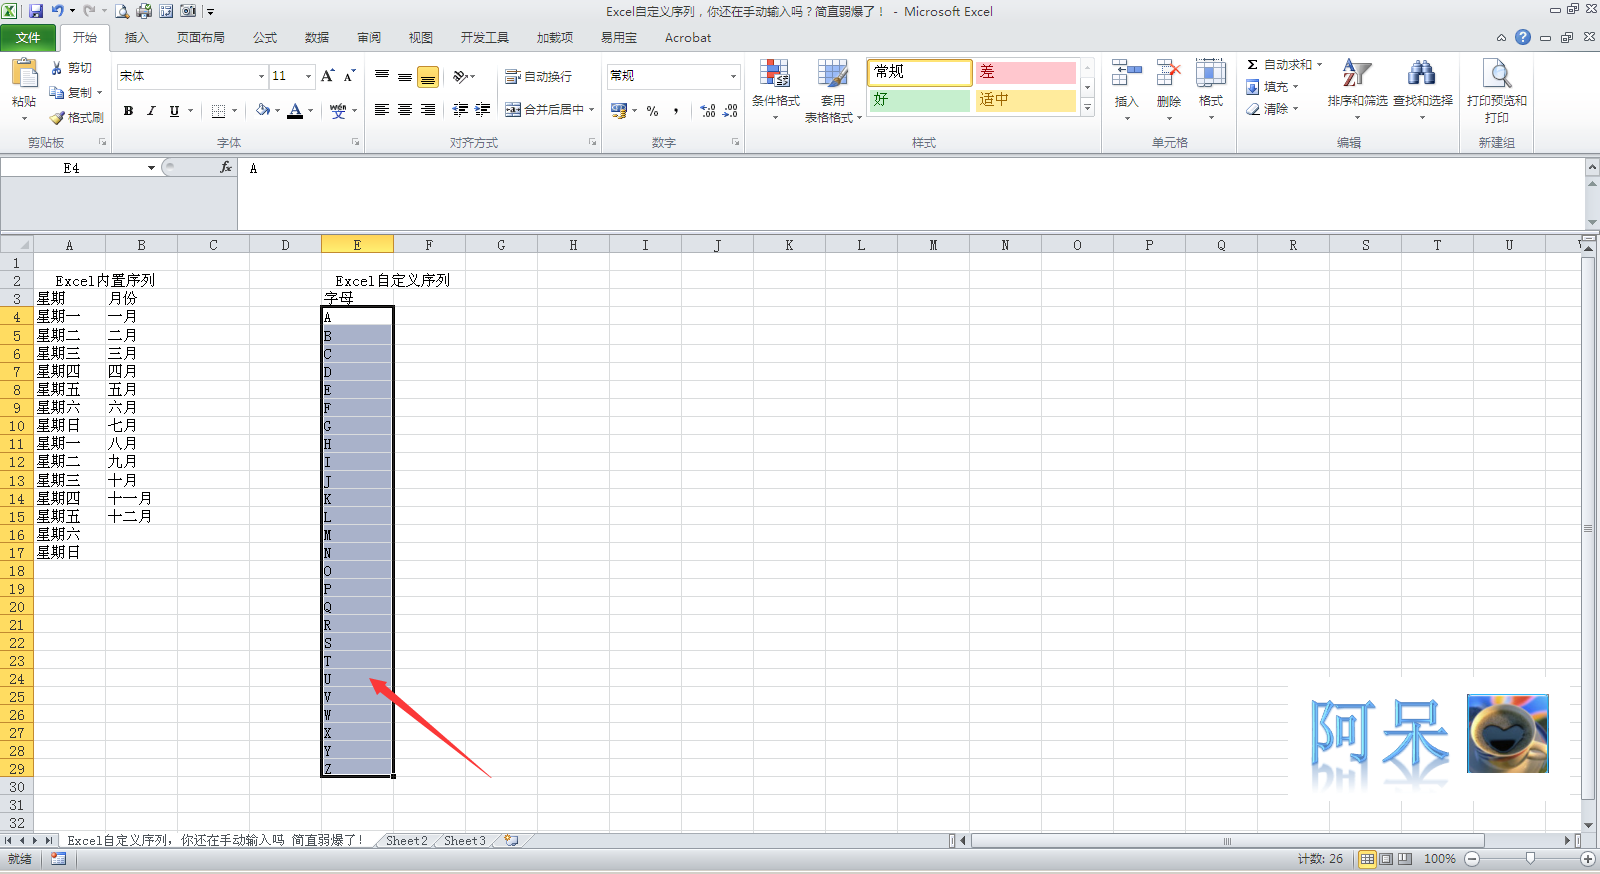Click the 格式 cells icon in 单元格 group
Viewport: 1600px width, 874px height.
tap(1211, 73)
